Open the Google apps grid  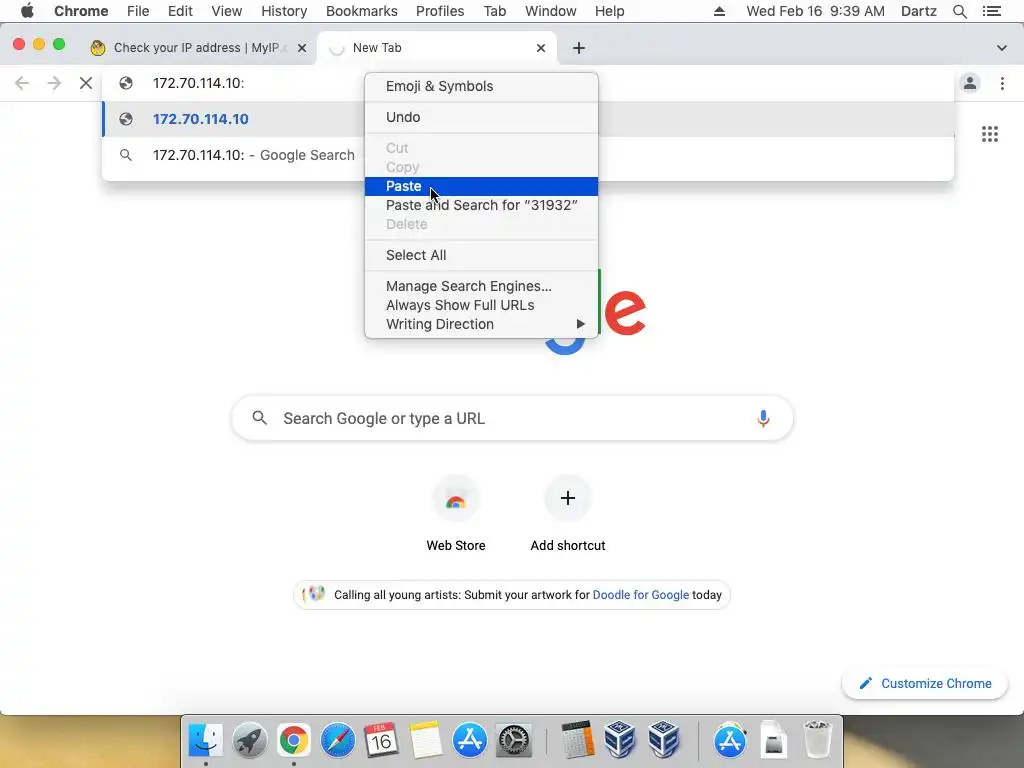[989, 134]
